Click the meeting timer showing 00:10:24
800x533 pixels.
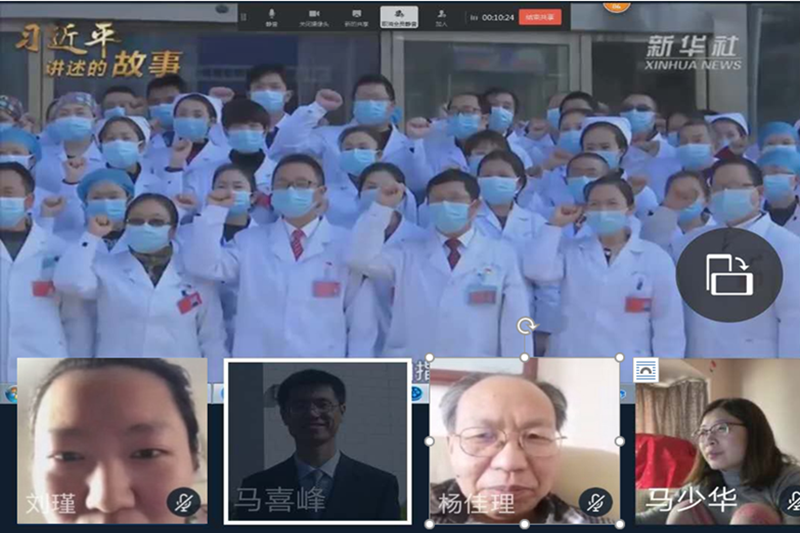(497, 17)
